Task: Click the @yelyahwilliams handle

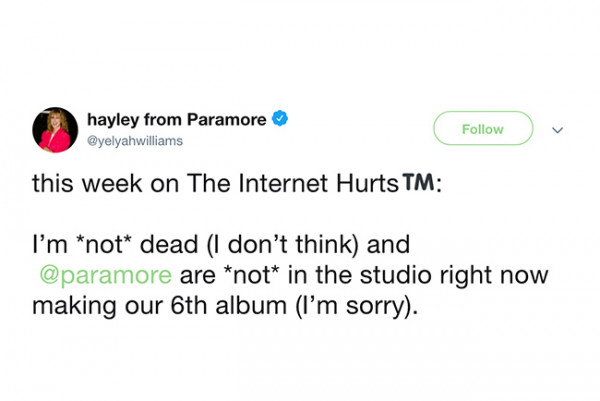Action: pos(136,142)
